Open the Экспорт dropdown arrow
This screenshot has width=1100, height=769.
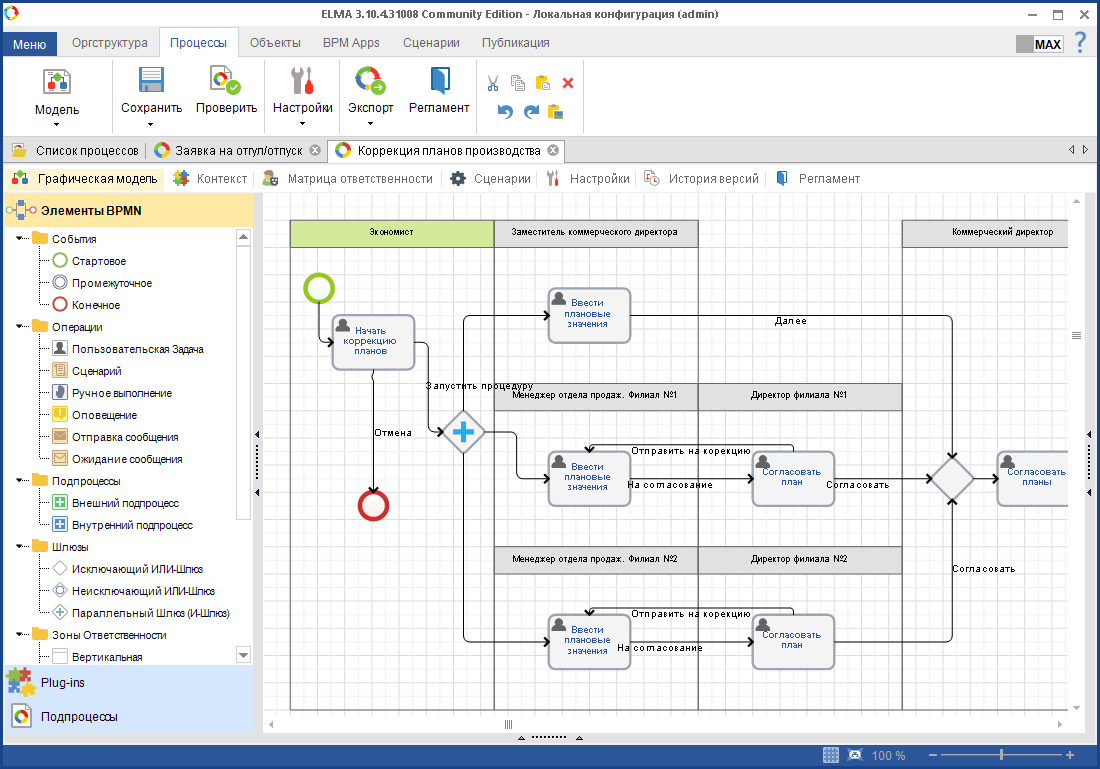click(370, 123)
